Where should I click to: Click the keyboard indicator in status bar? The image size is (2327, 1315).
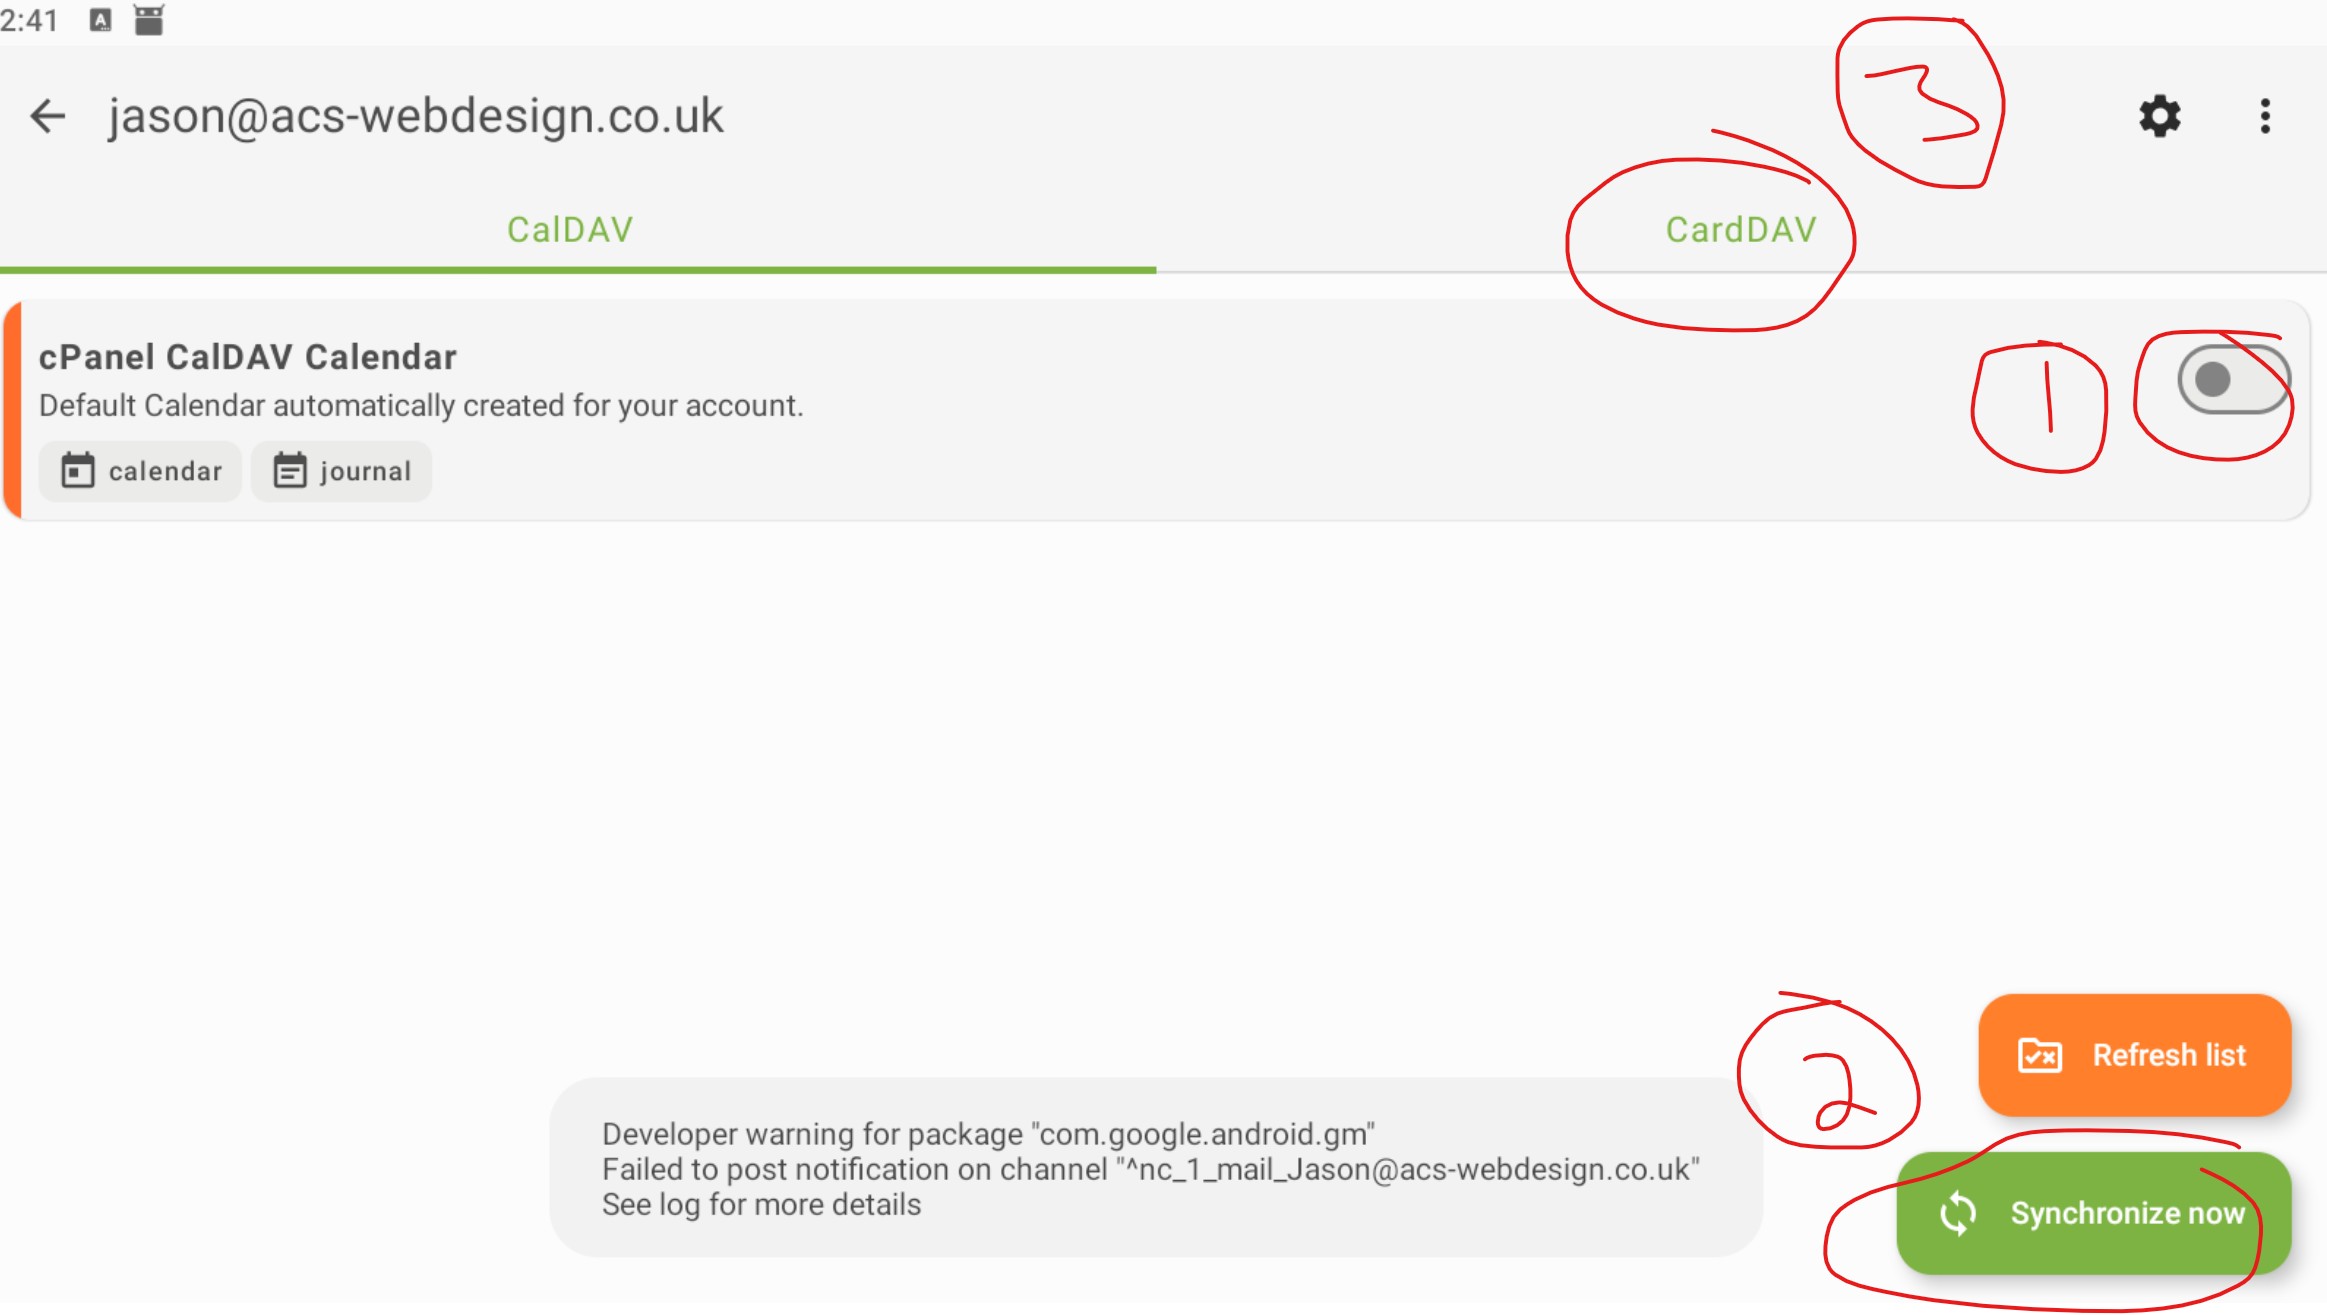[100, 20]
